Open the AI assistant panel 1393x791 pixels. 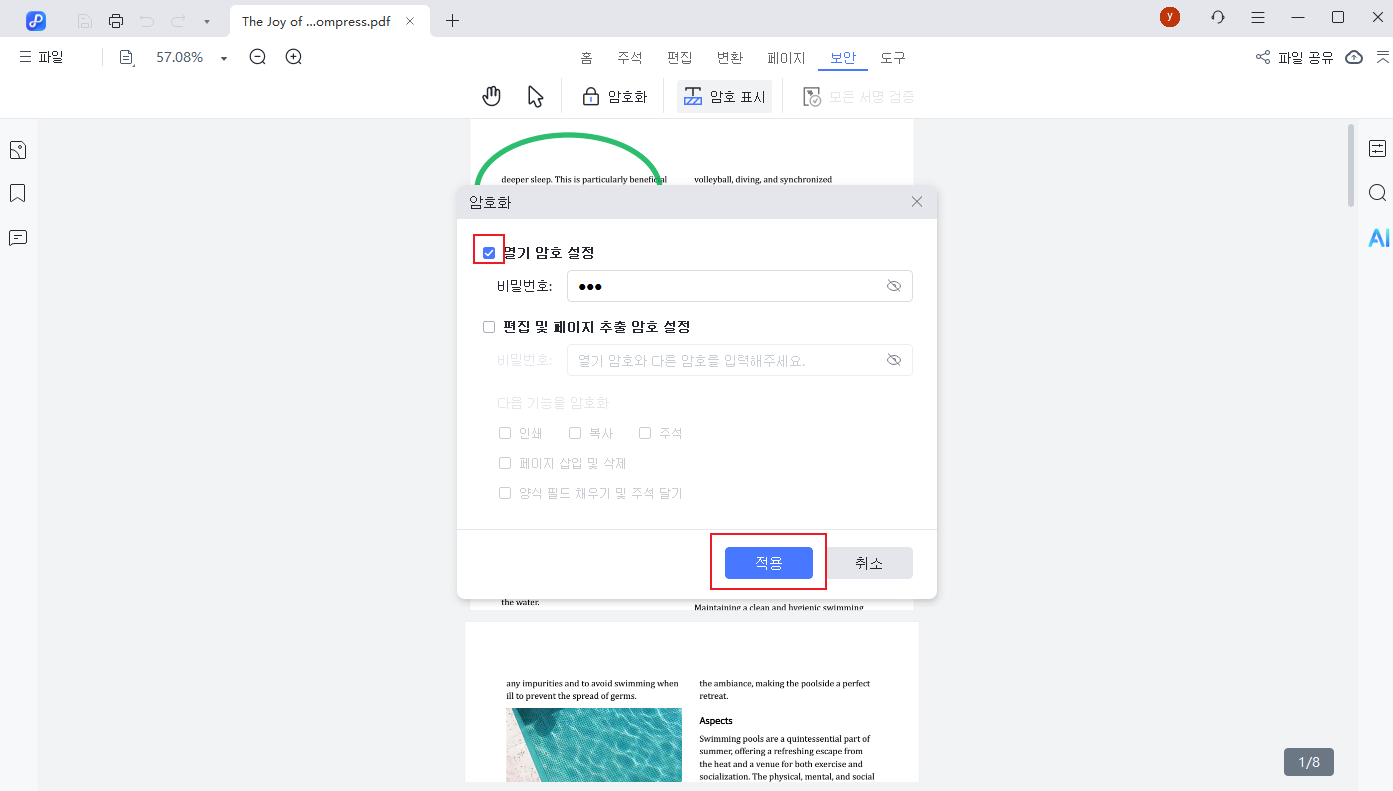tap(1379, 238)
